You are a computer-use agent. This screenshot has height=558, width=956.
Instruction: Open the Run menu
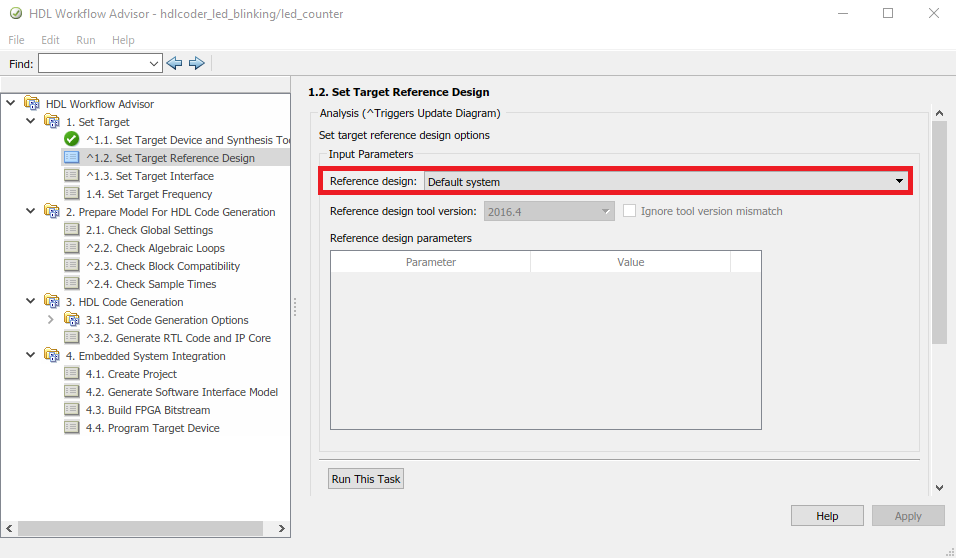(85, 40)
